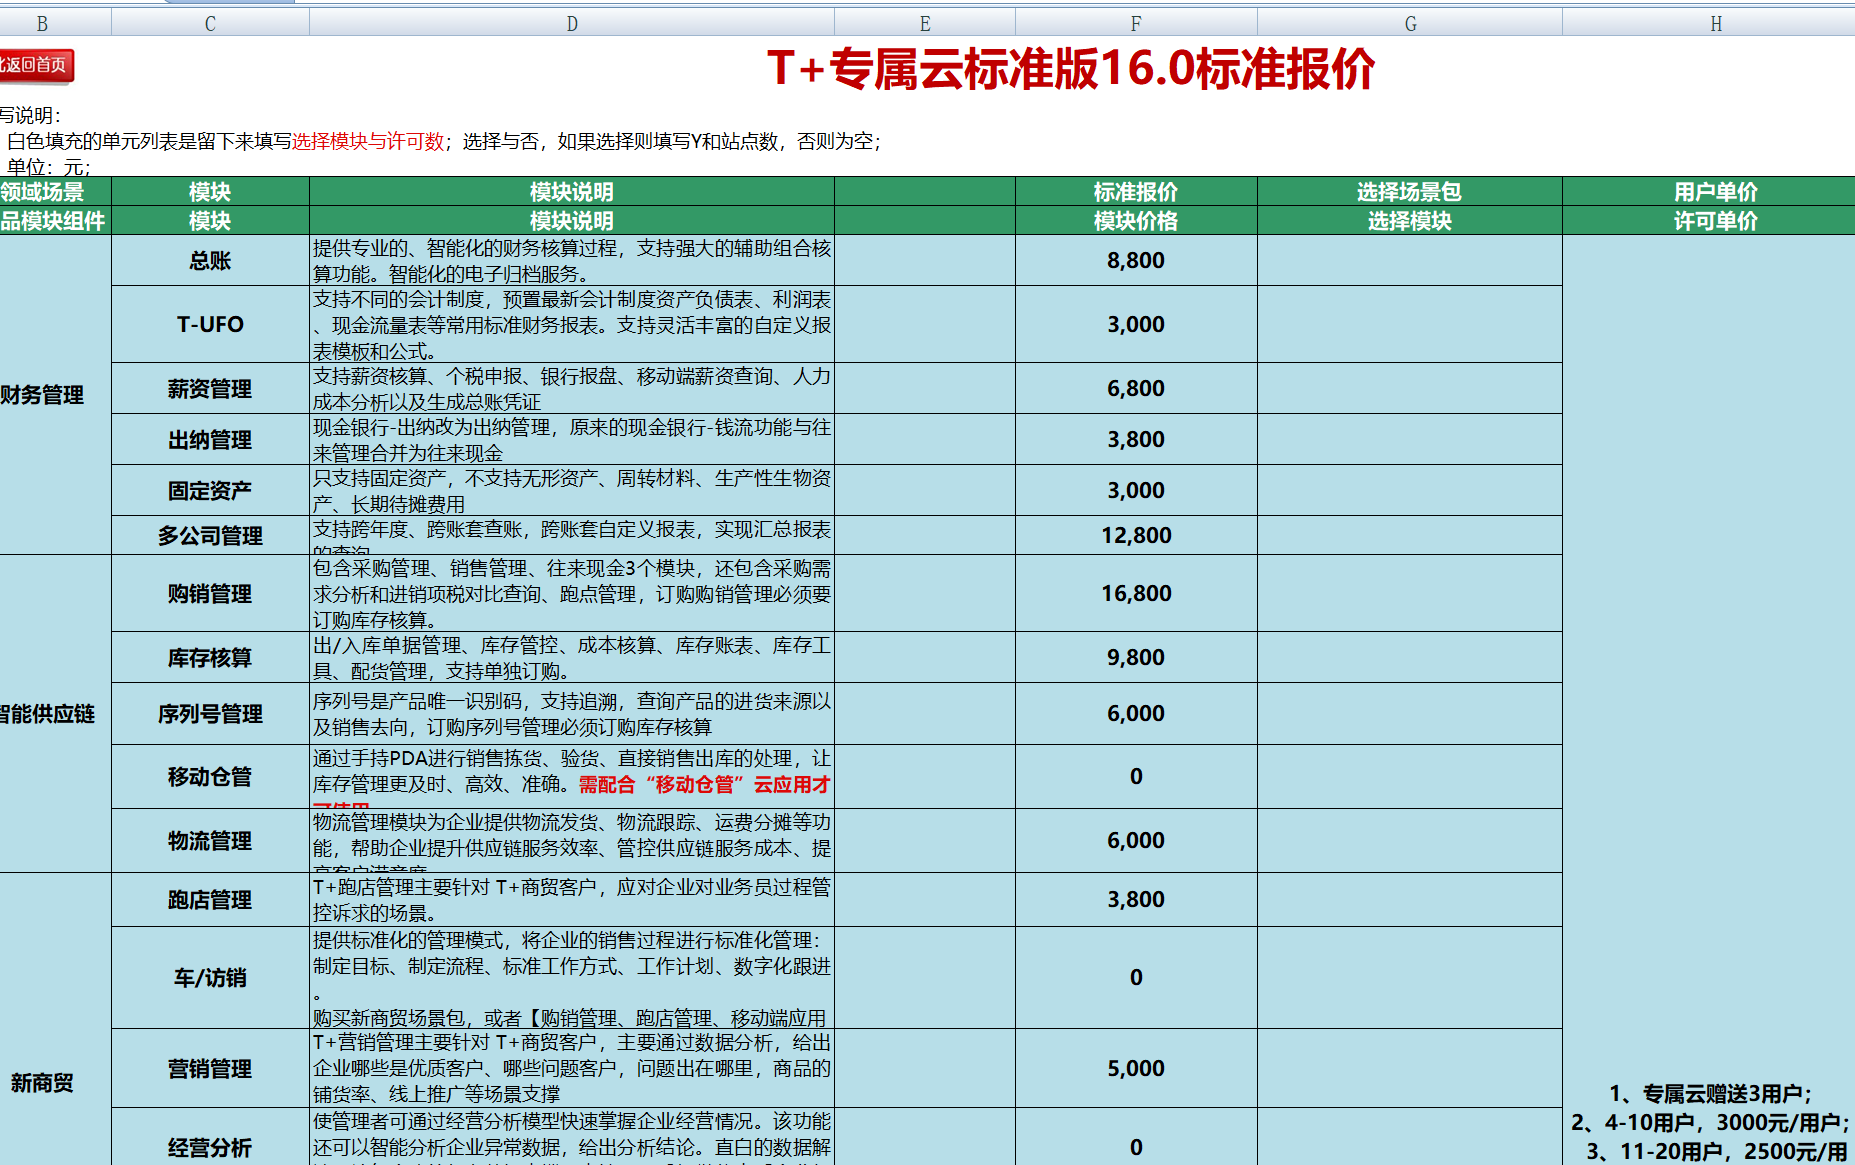Screen dimensions: 1855x1165
Task: Click the note 专属云赠送3用户
Action: pyautogui.click(x=1709, y=1093)
